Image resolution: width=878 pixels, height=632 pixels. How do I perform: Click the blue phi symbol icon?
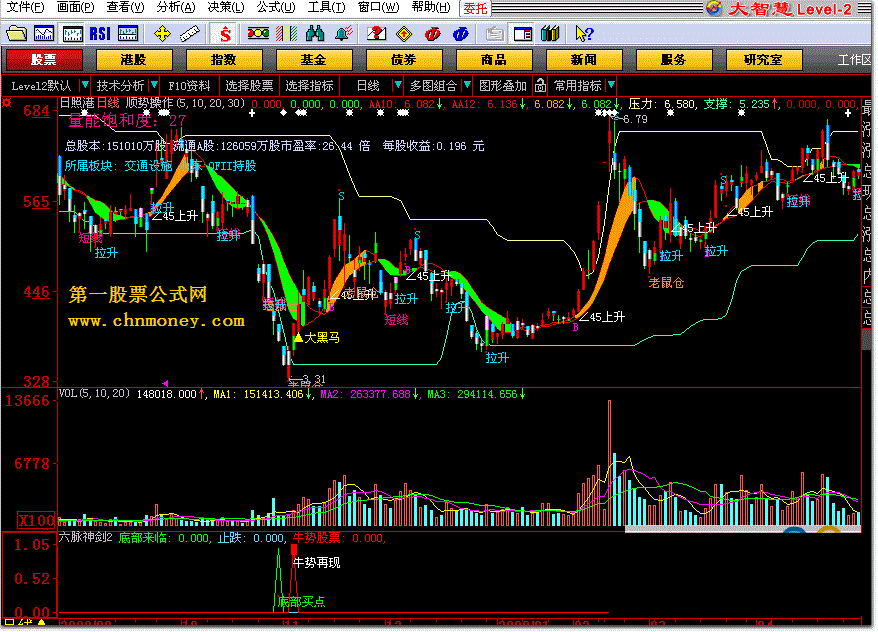click(460, 34)
